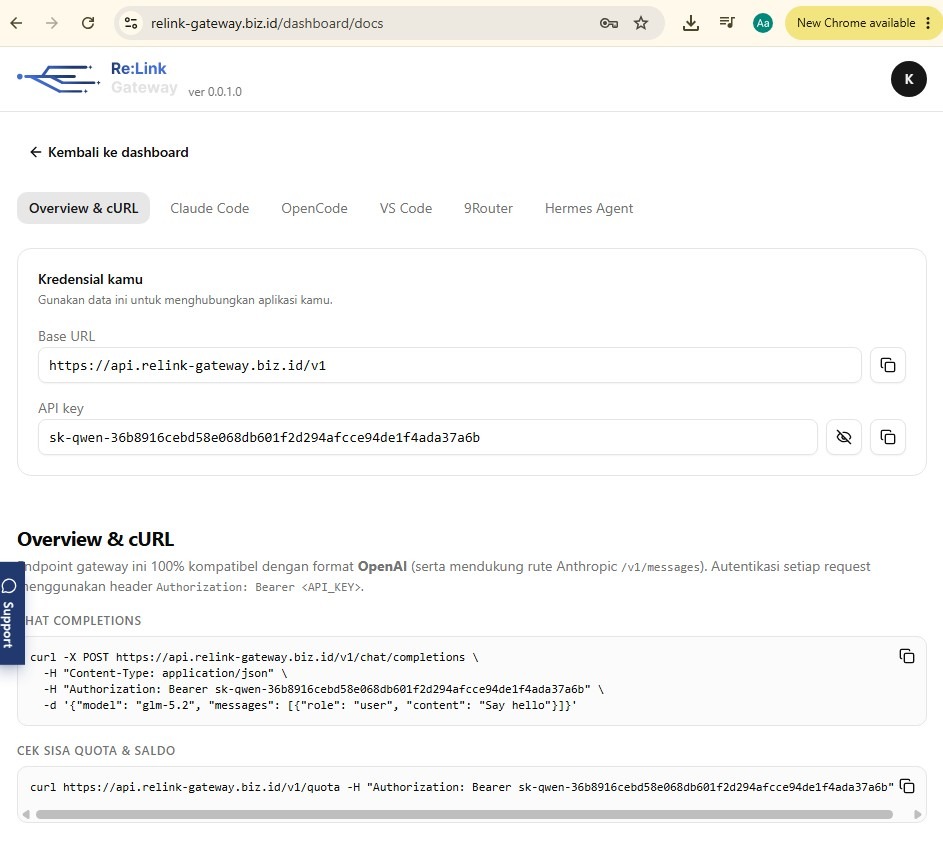943x848 pixels.
Task: Open the K user avatar menu
Action: pos(908,79)
